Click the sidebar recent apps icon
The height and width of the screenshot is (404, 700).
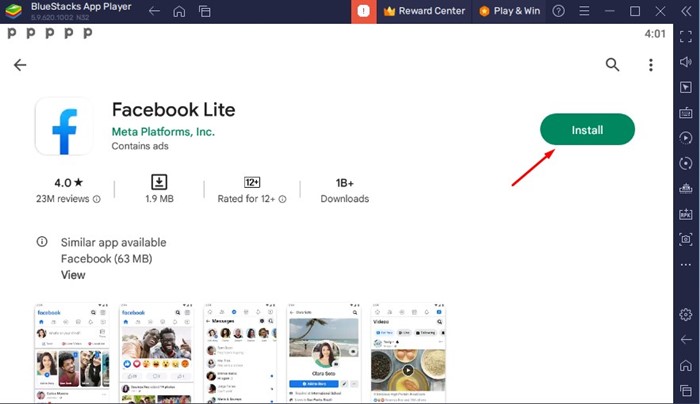point(686,391)
